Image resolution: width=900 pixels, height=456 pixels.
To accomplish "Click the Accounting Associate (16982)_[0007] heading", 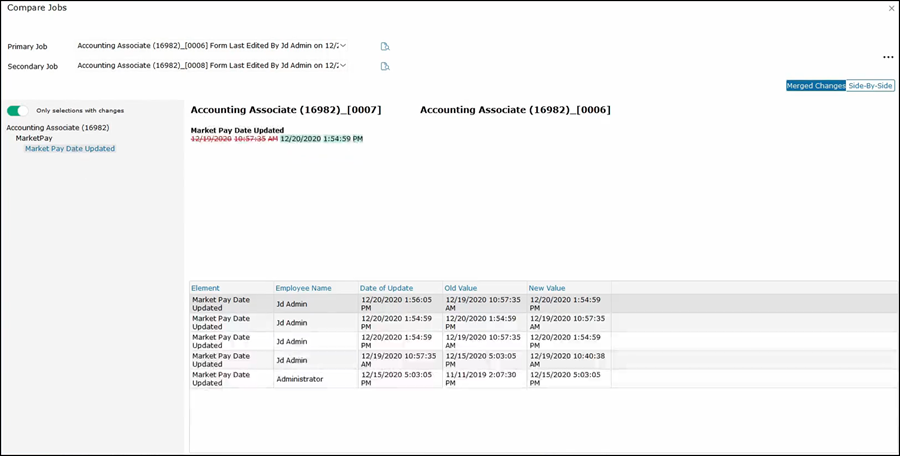I will click(x=286, y=110).
